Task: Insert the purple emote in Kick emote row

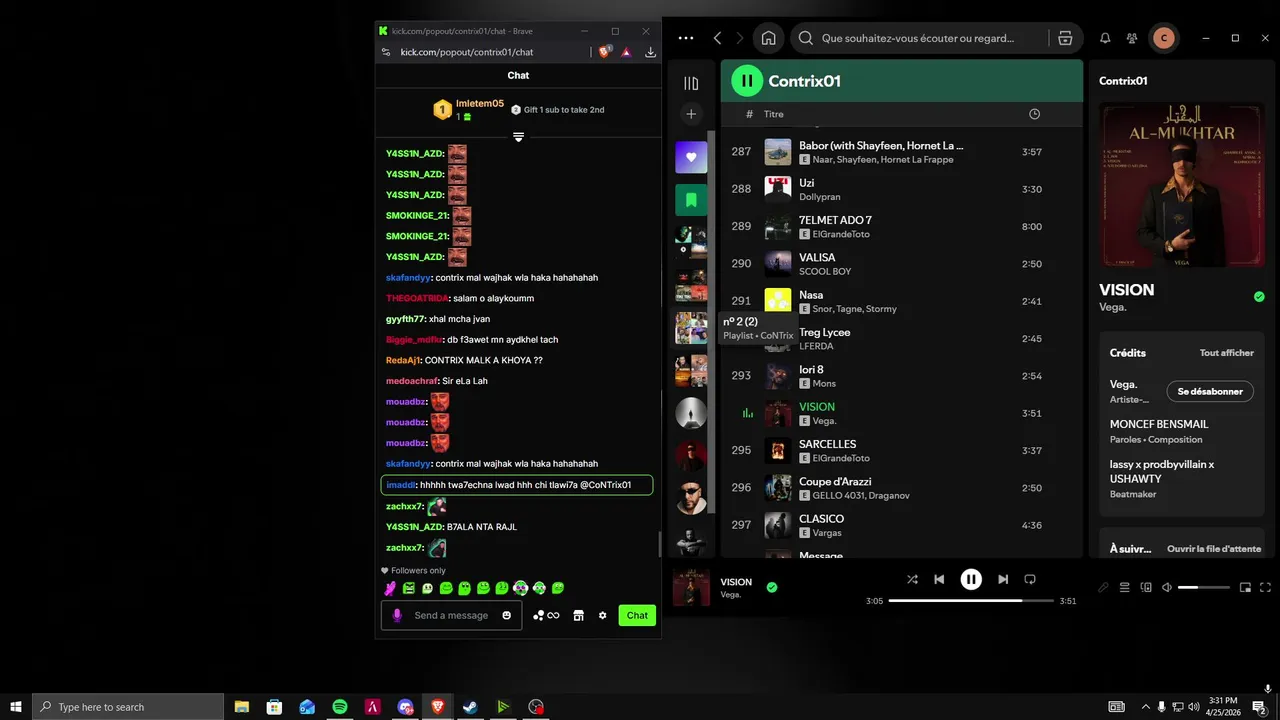Action: pyautogui.click(x=390, y=588)
